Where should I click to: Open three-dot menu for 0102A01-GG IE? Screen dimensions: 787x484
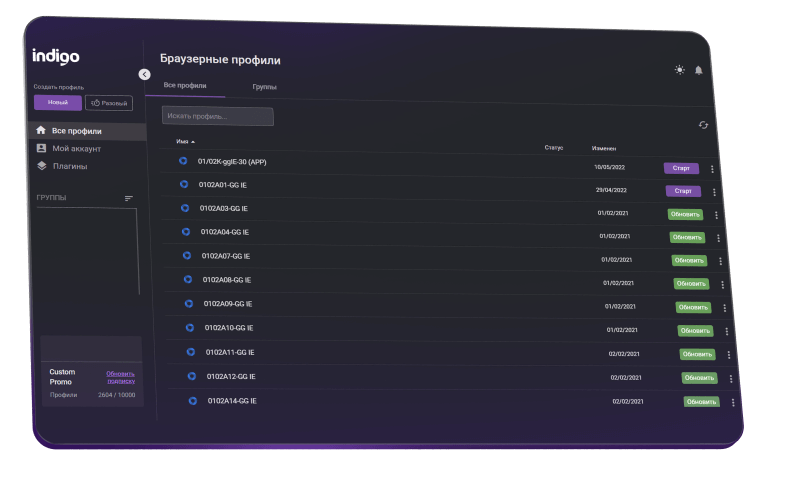coord(714,192)
